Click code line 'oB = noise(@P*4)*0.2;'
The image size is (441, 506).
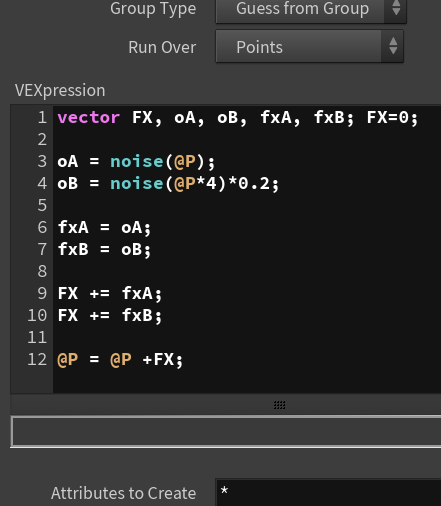pos(168,184)
